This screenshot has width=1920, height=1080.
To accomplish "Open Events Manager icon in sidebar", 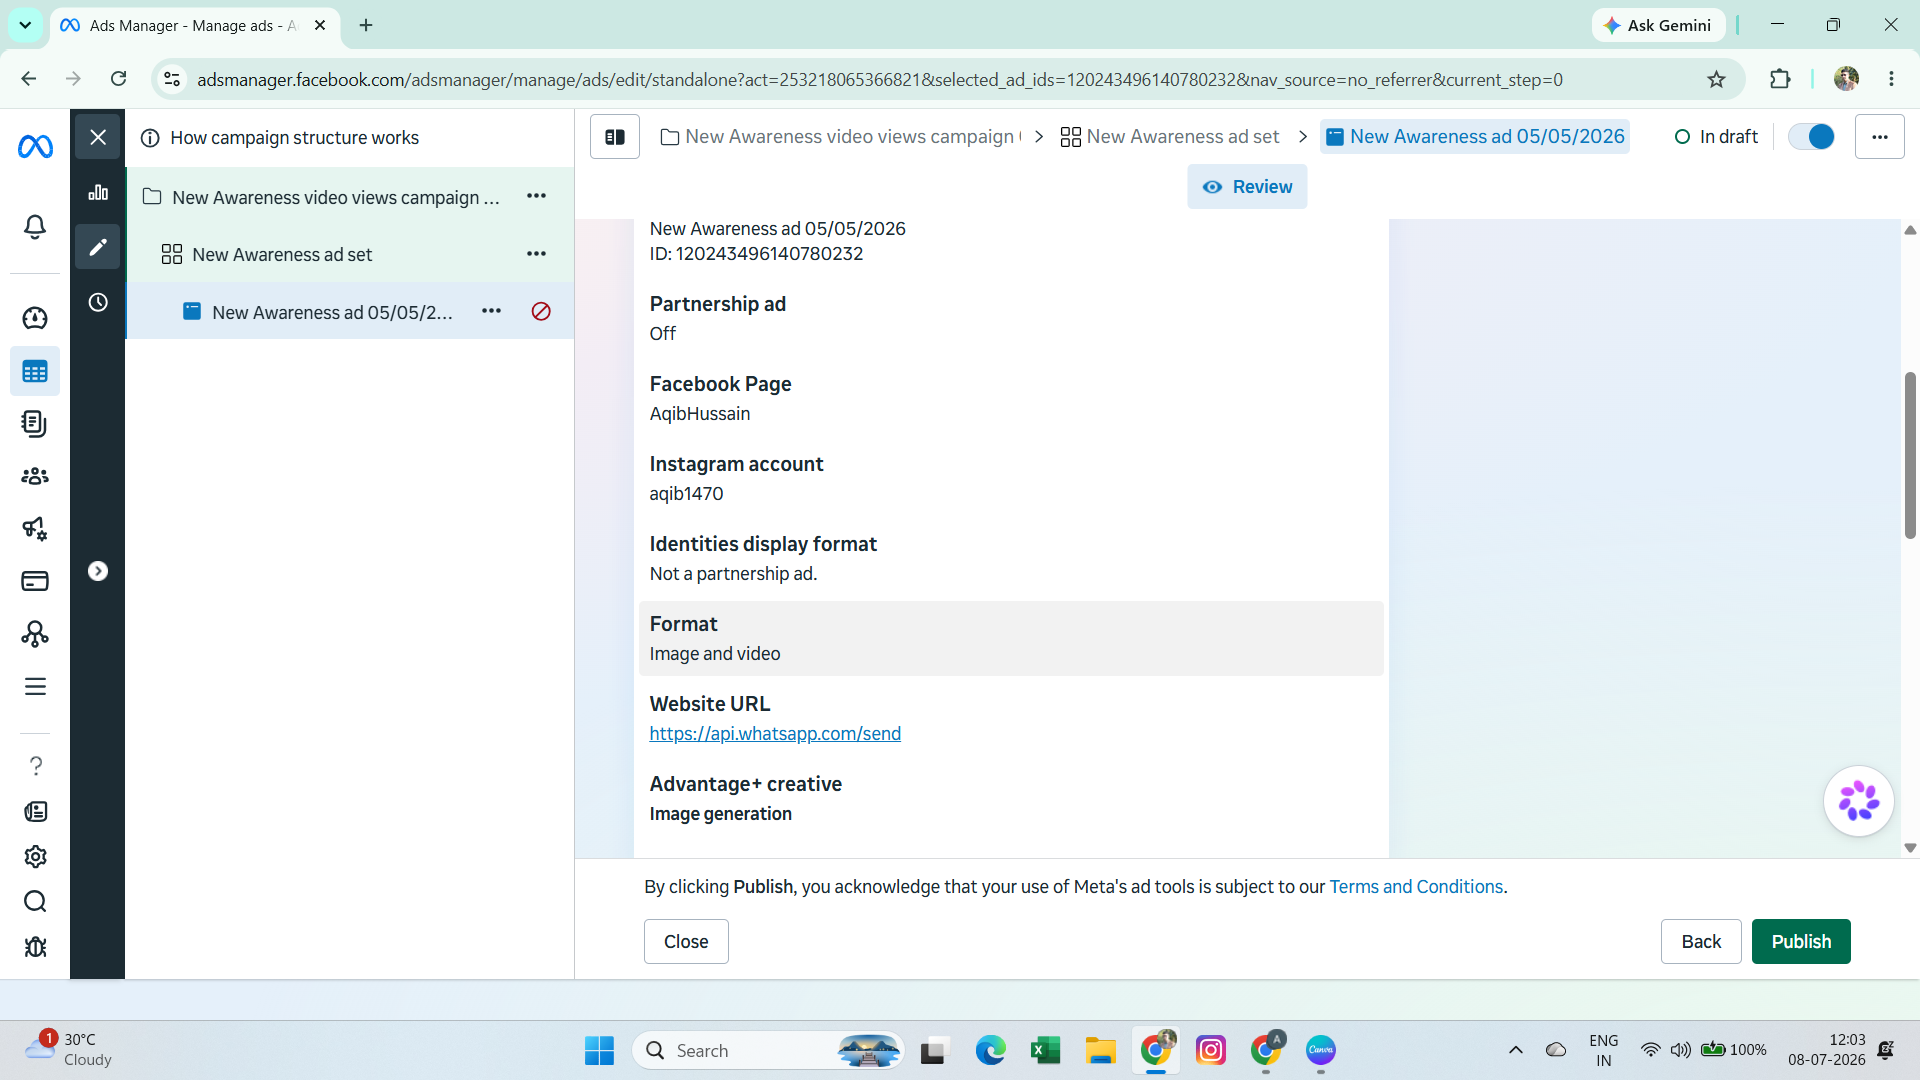I will pos(35,634).
